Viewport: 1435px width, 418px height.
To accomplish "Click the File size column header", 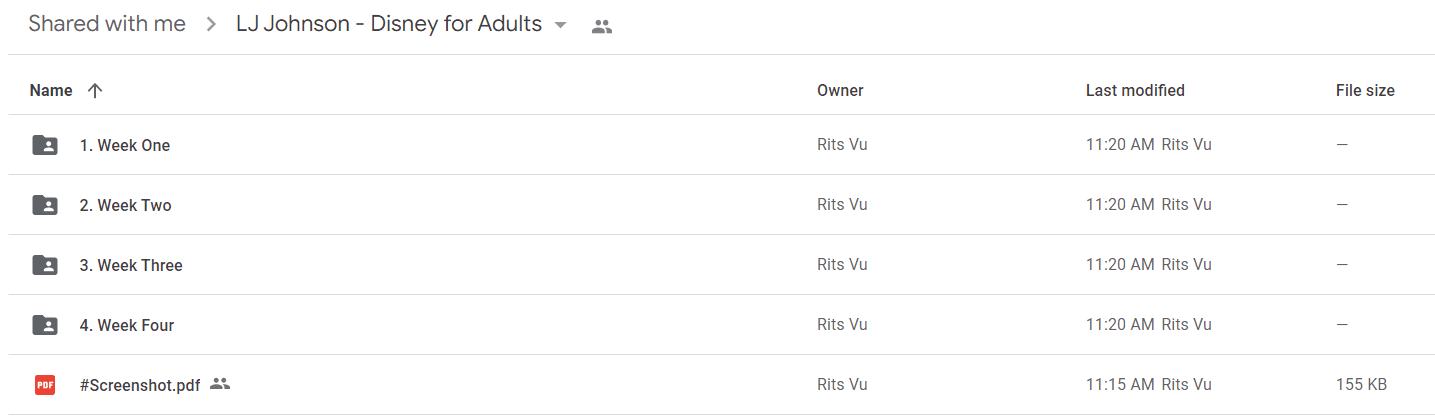I will pyautogui.click(x=1365, y=90).
